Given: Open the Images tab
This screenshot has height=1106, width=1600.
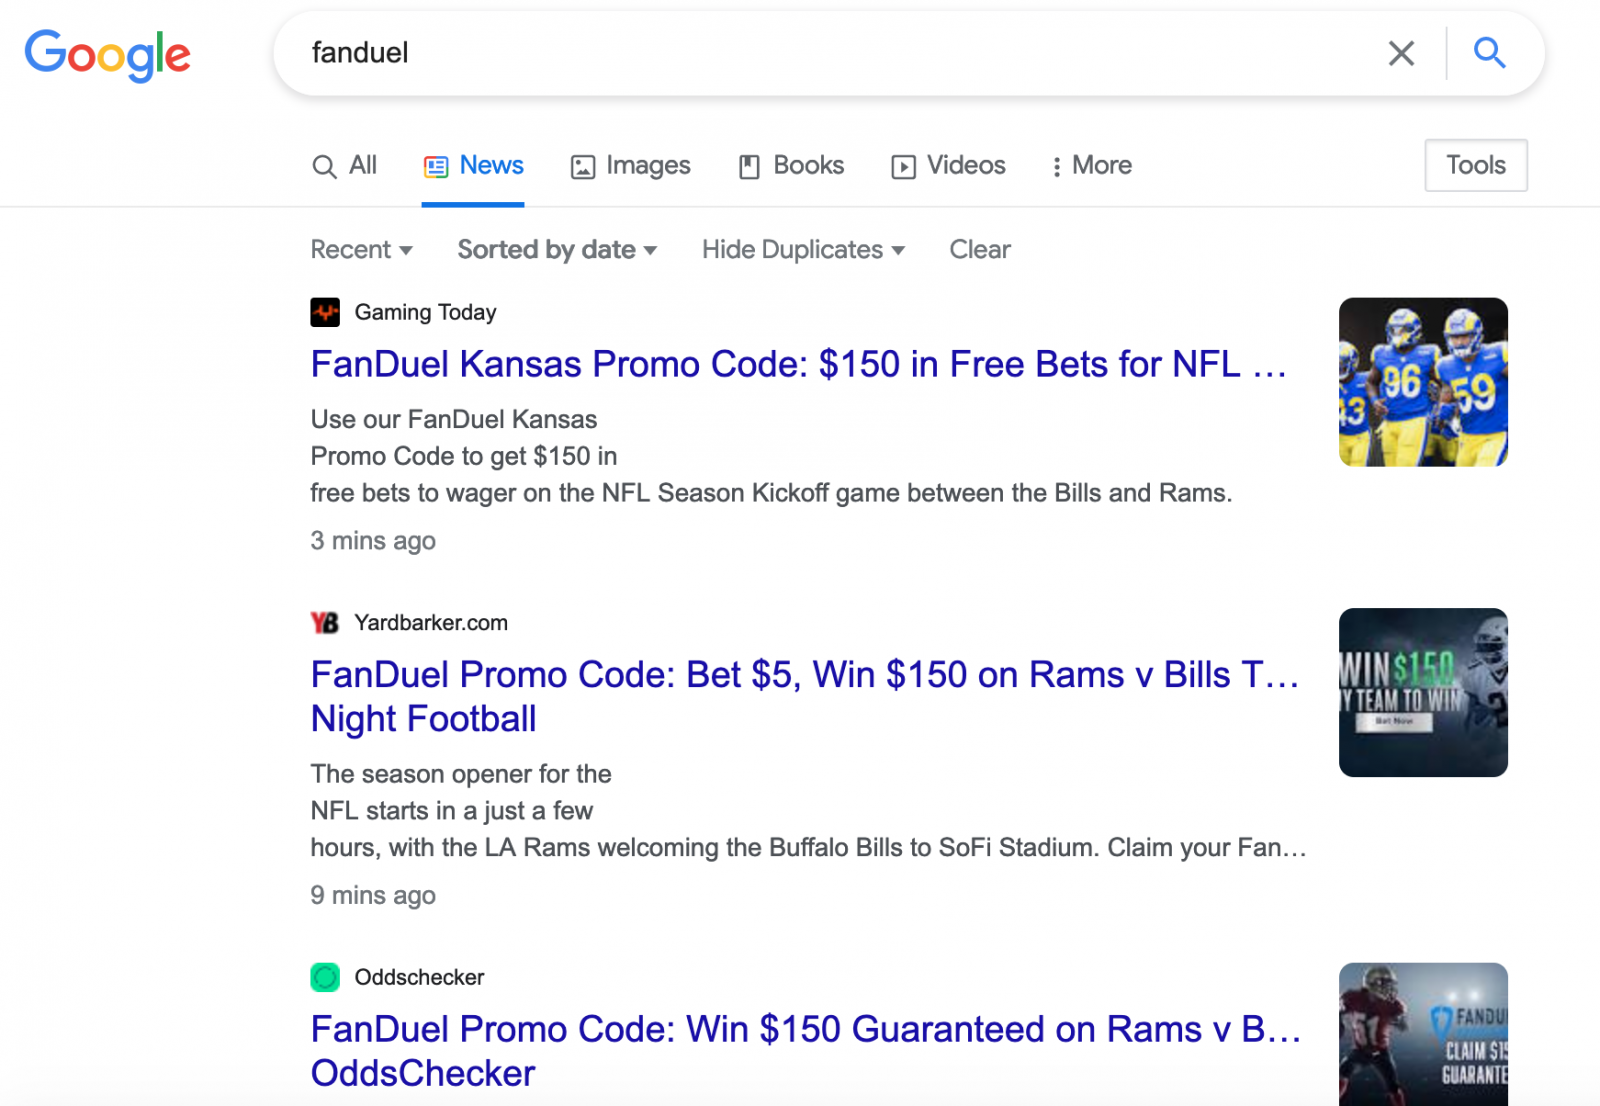Looking at the screenshot, I should coord(630,165).
